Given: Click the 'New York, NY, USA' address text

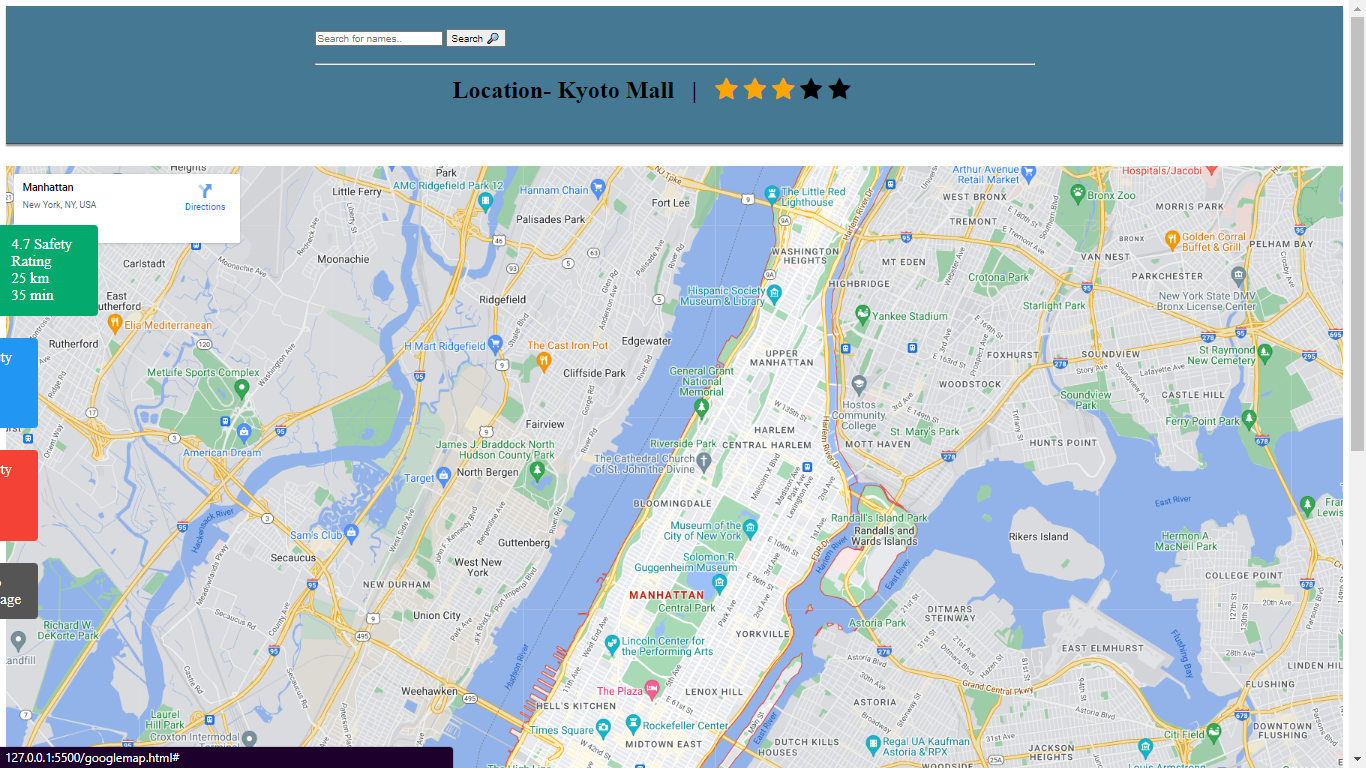Looking at the screenshot, I should point(60,205).
